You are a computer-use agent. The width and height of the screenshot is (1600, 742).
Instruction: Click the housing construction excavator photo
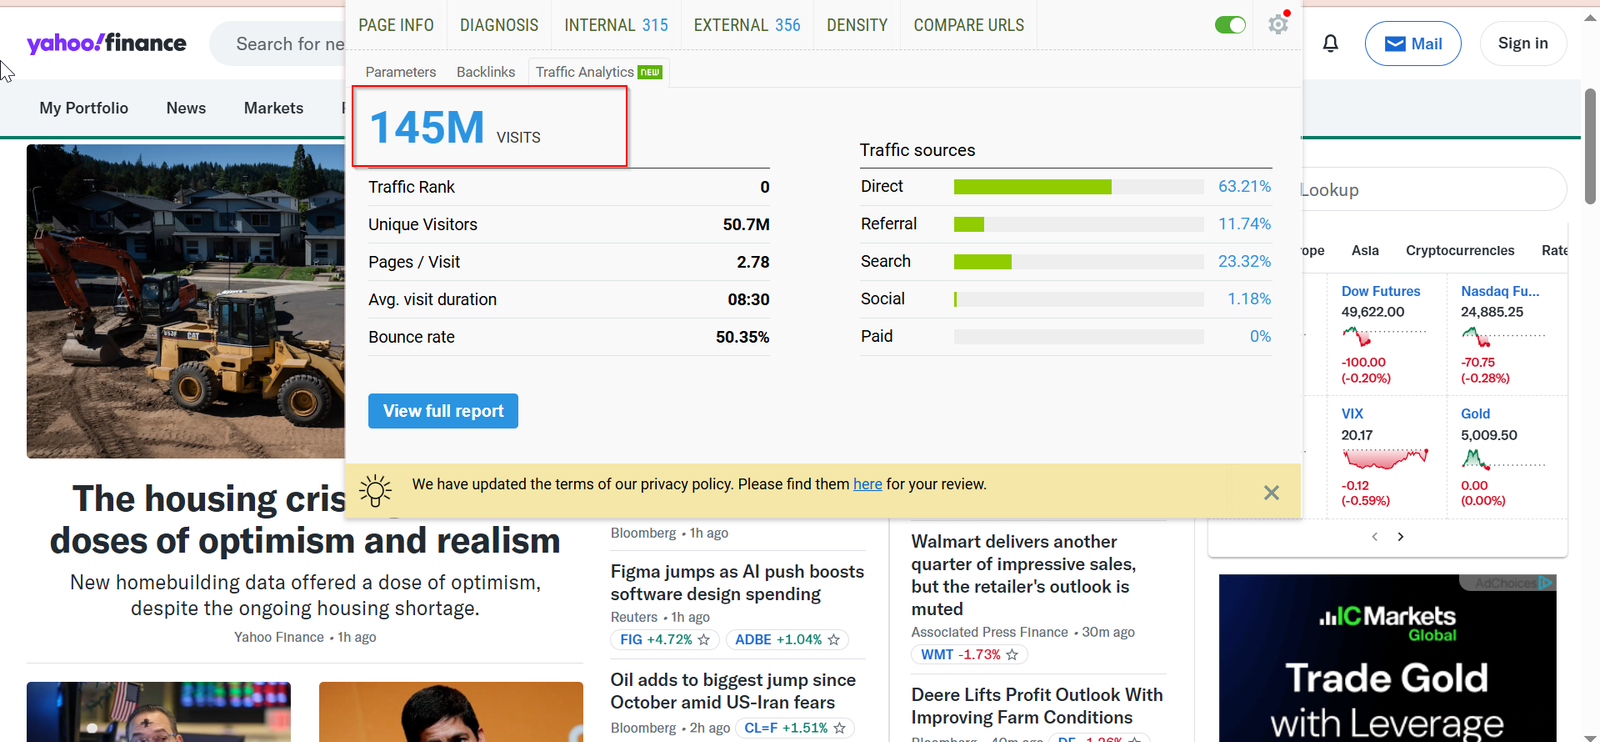pos(185,301)
